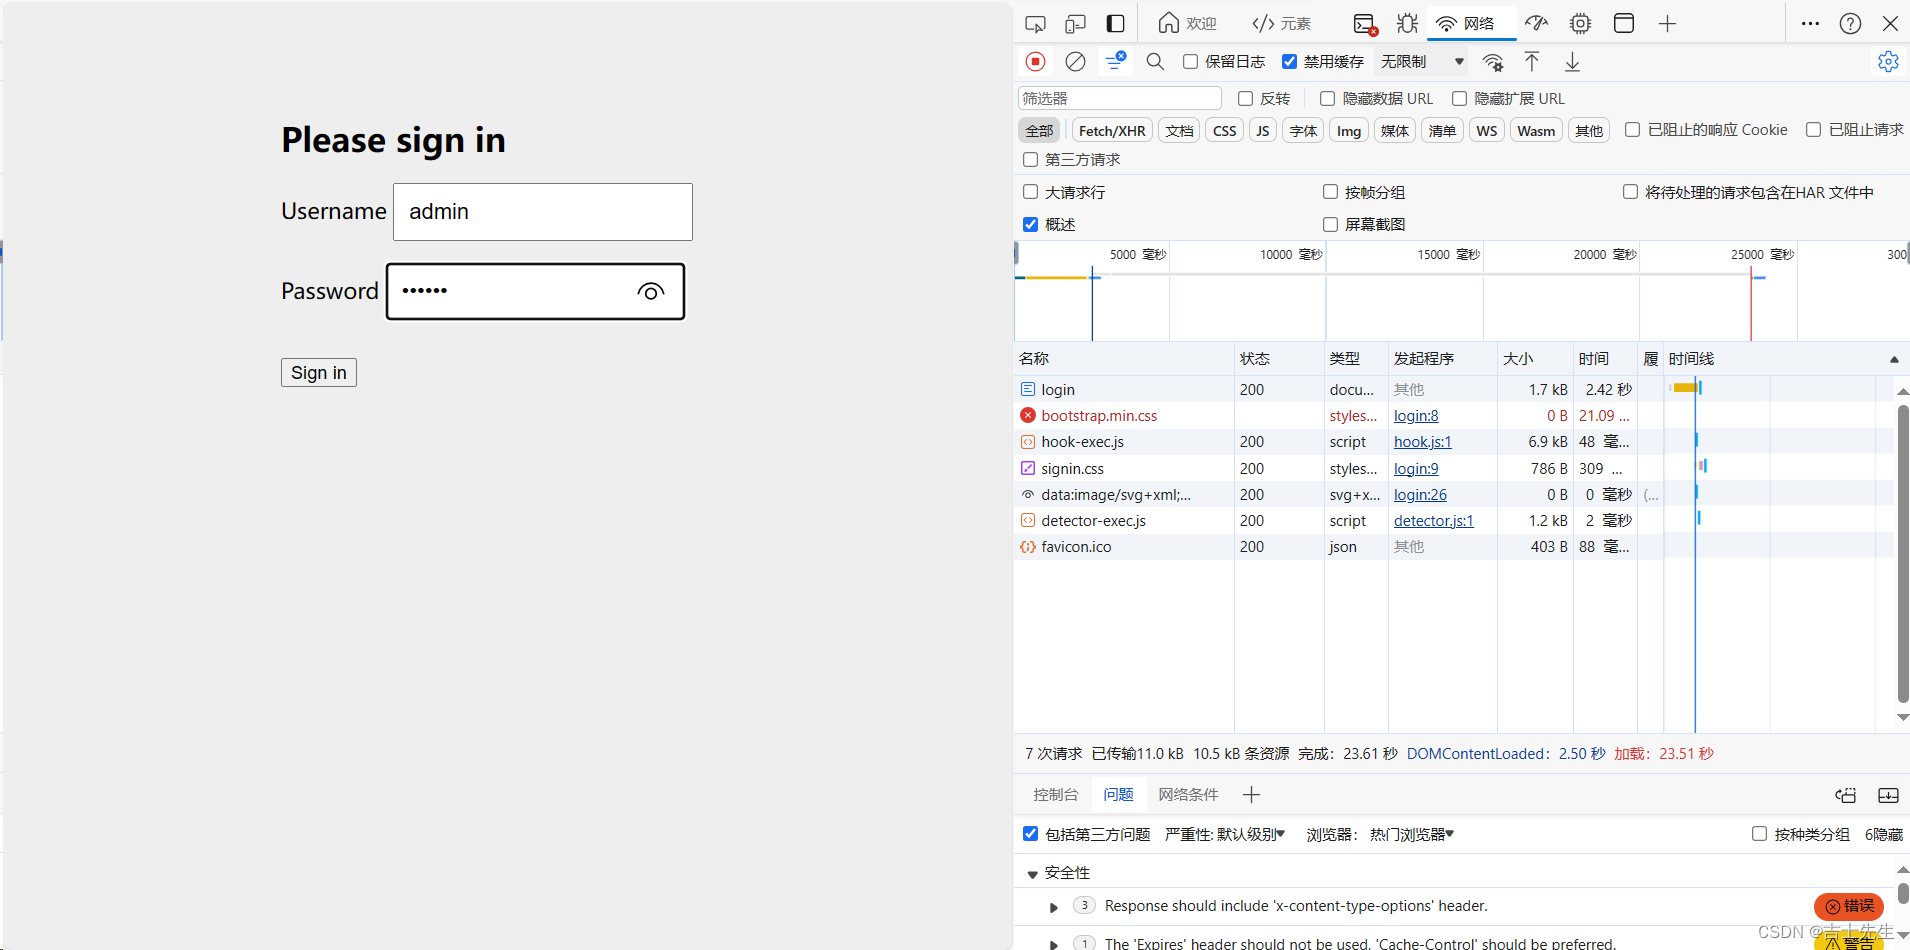
Task: Check Hide extension URLs checkbox
Action: 1460,98
